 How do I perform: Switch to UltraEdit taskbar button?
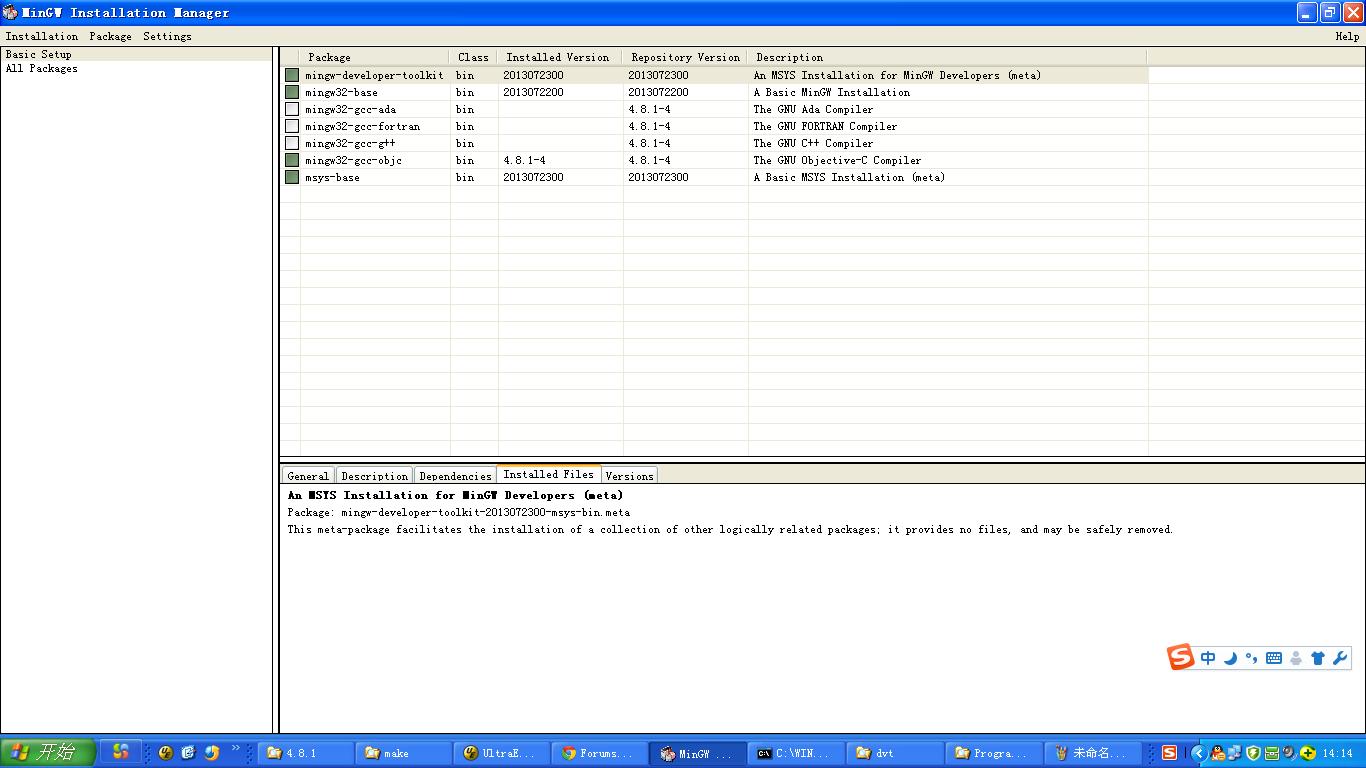[x=502, y=753]
